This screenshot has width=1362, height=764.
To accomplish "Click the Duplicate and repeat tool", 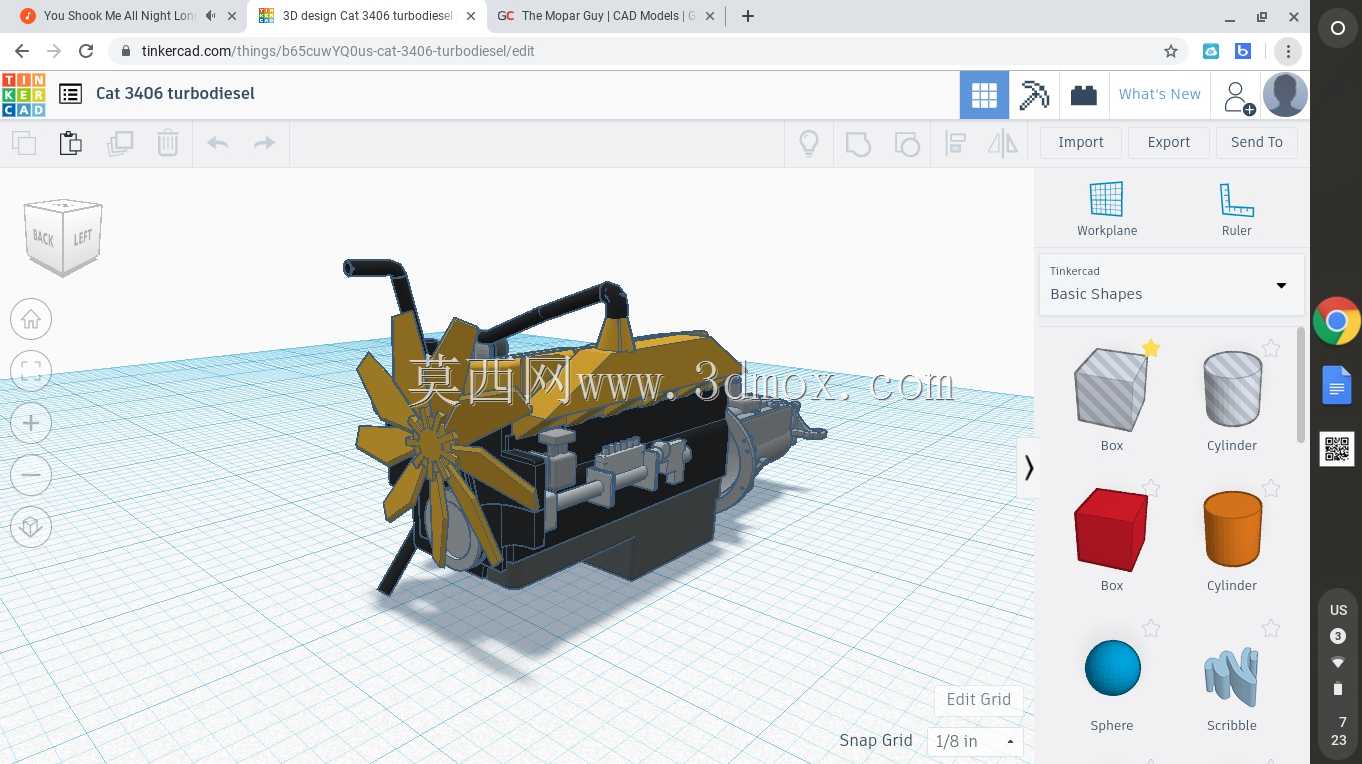I will click(x=120, y=143).
